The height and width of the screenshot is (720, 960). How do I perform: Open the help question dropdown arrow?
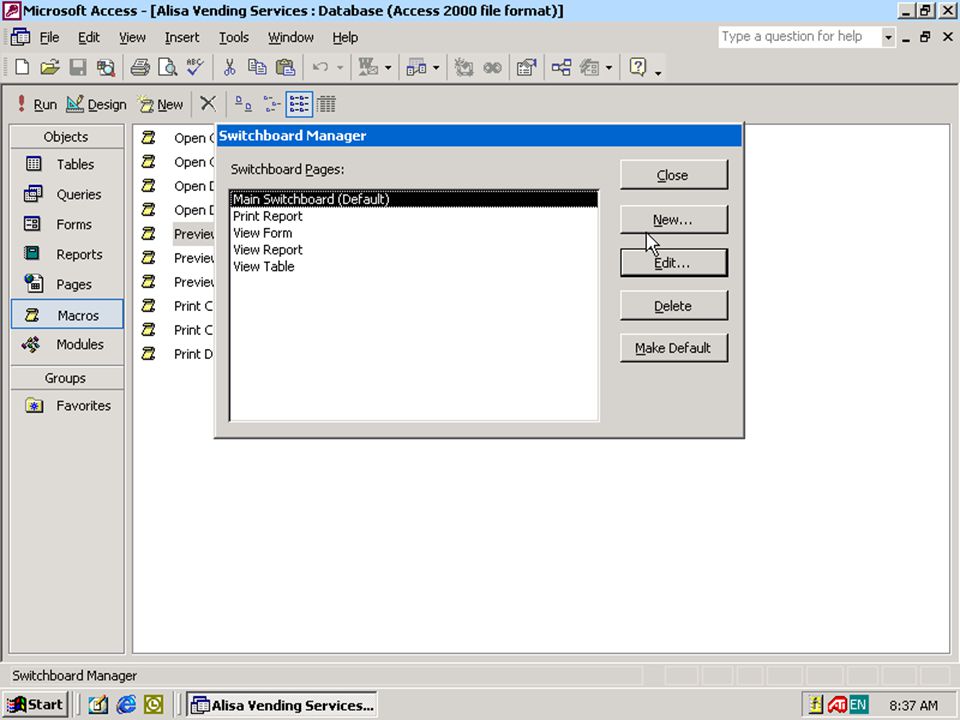[888, 37]
